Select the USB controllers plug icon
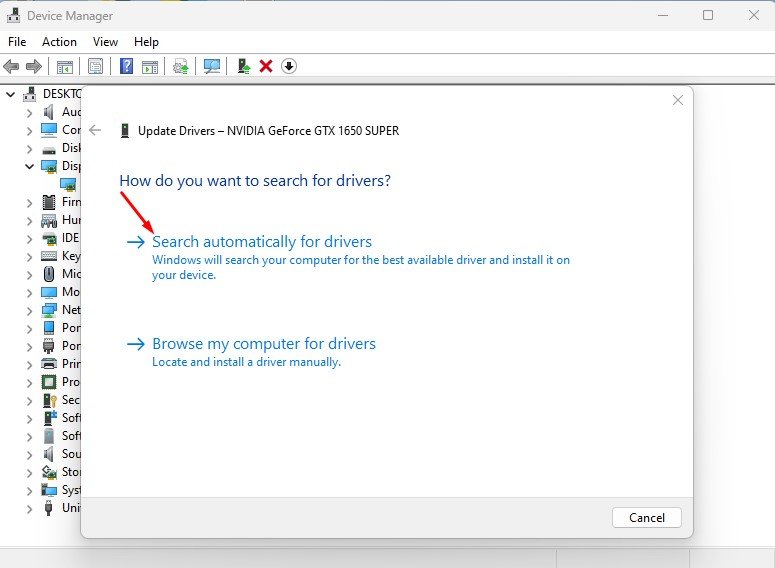775x568 pixels. [48, 508]
